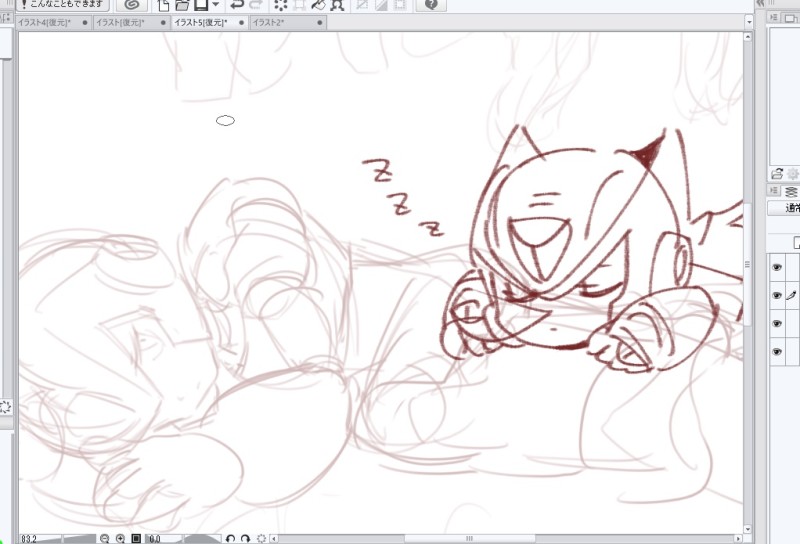Undo the last stroke
Screen dimensions: 800x544
[x=236, y=5]
